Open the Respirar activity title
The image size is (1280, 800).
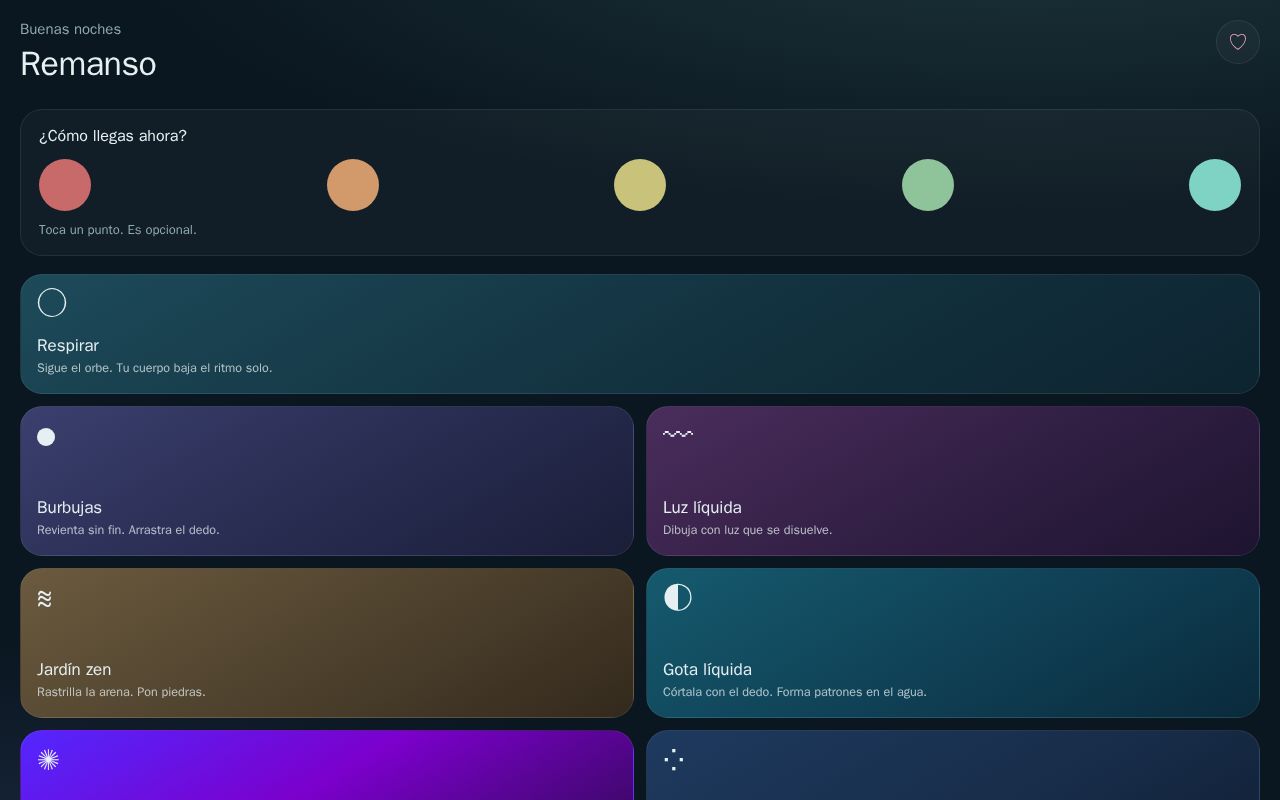click(x=68, y=346)
